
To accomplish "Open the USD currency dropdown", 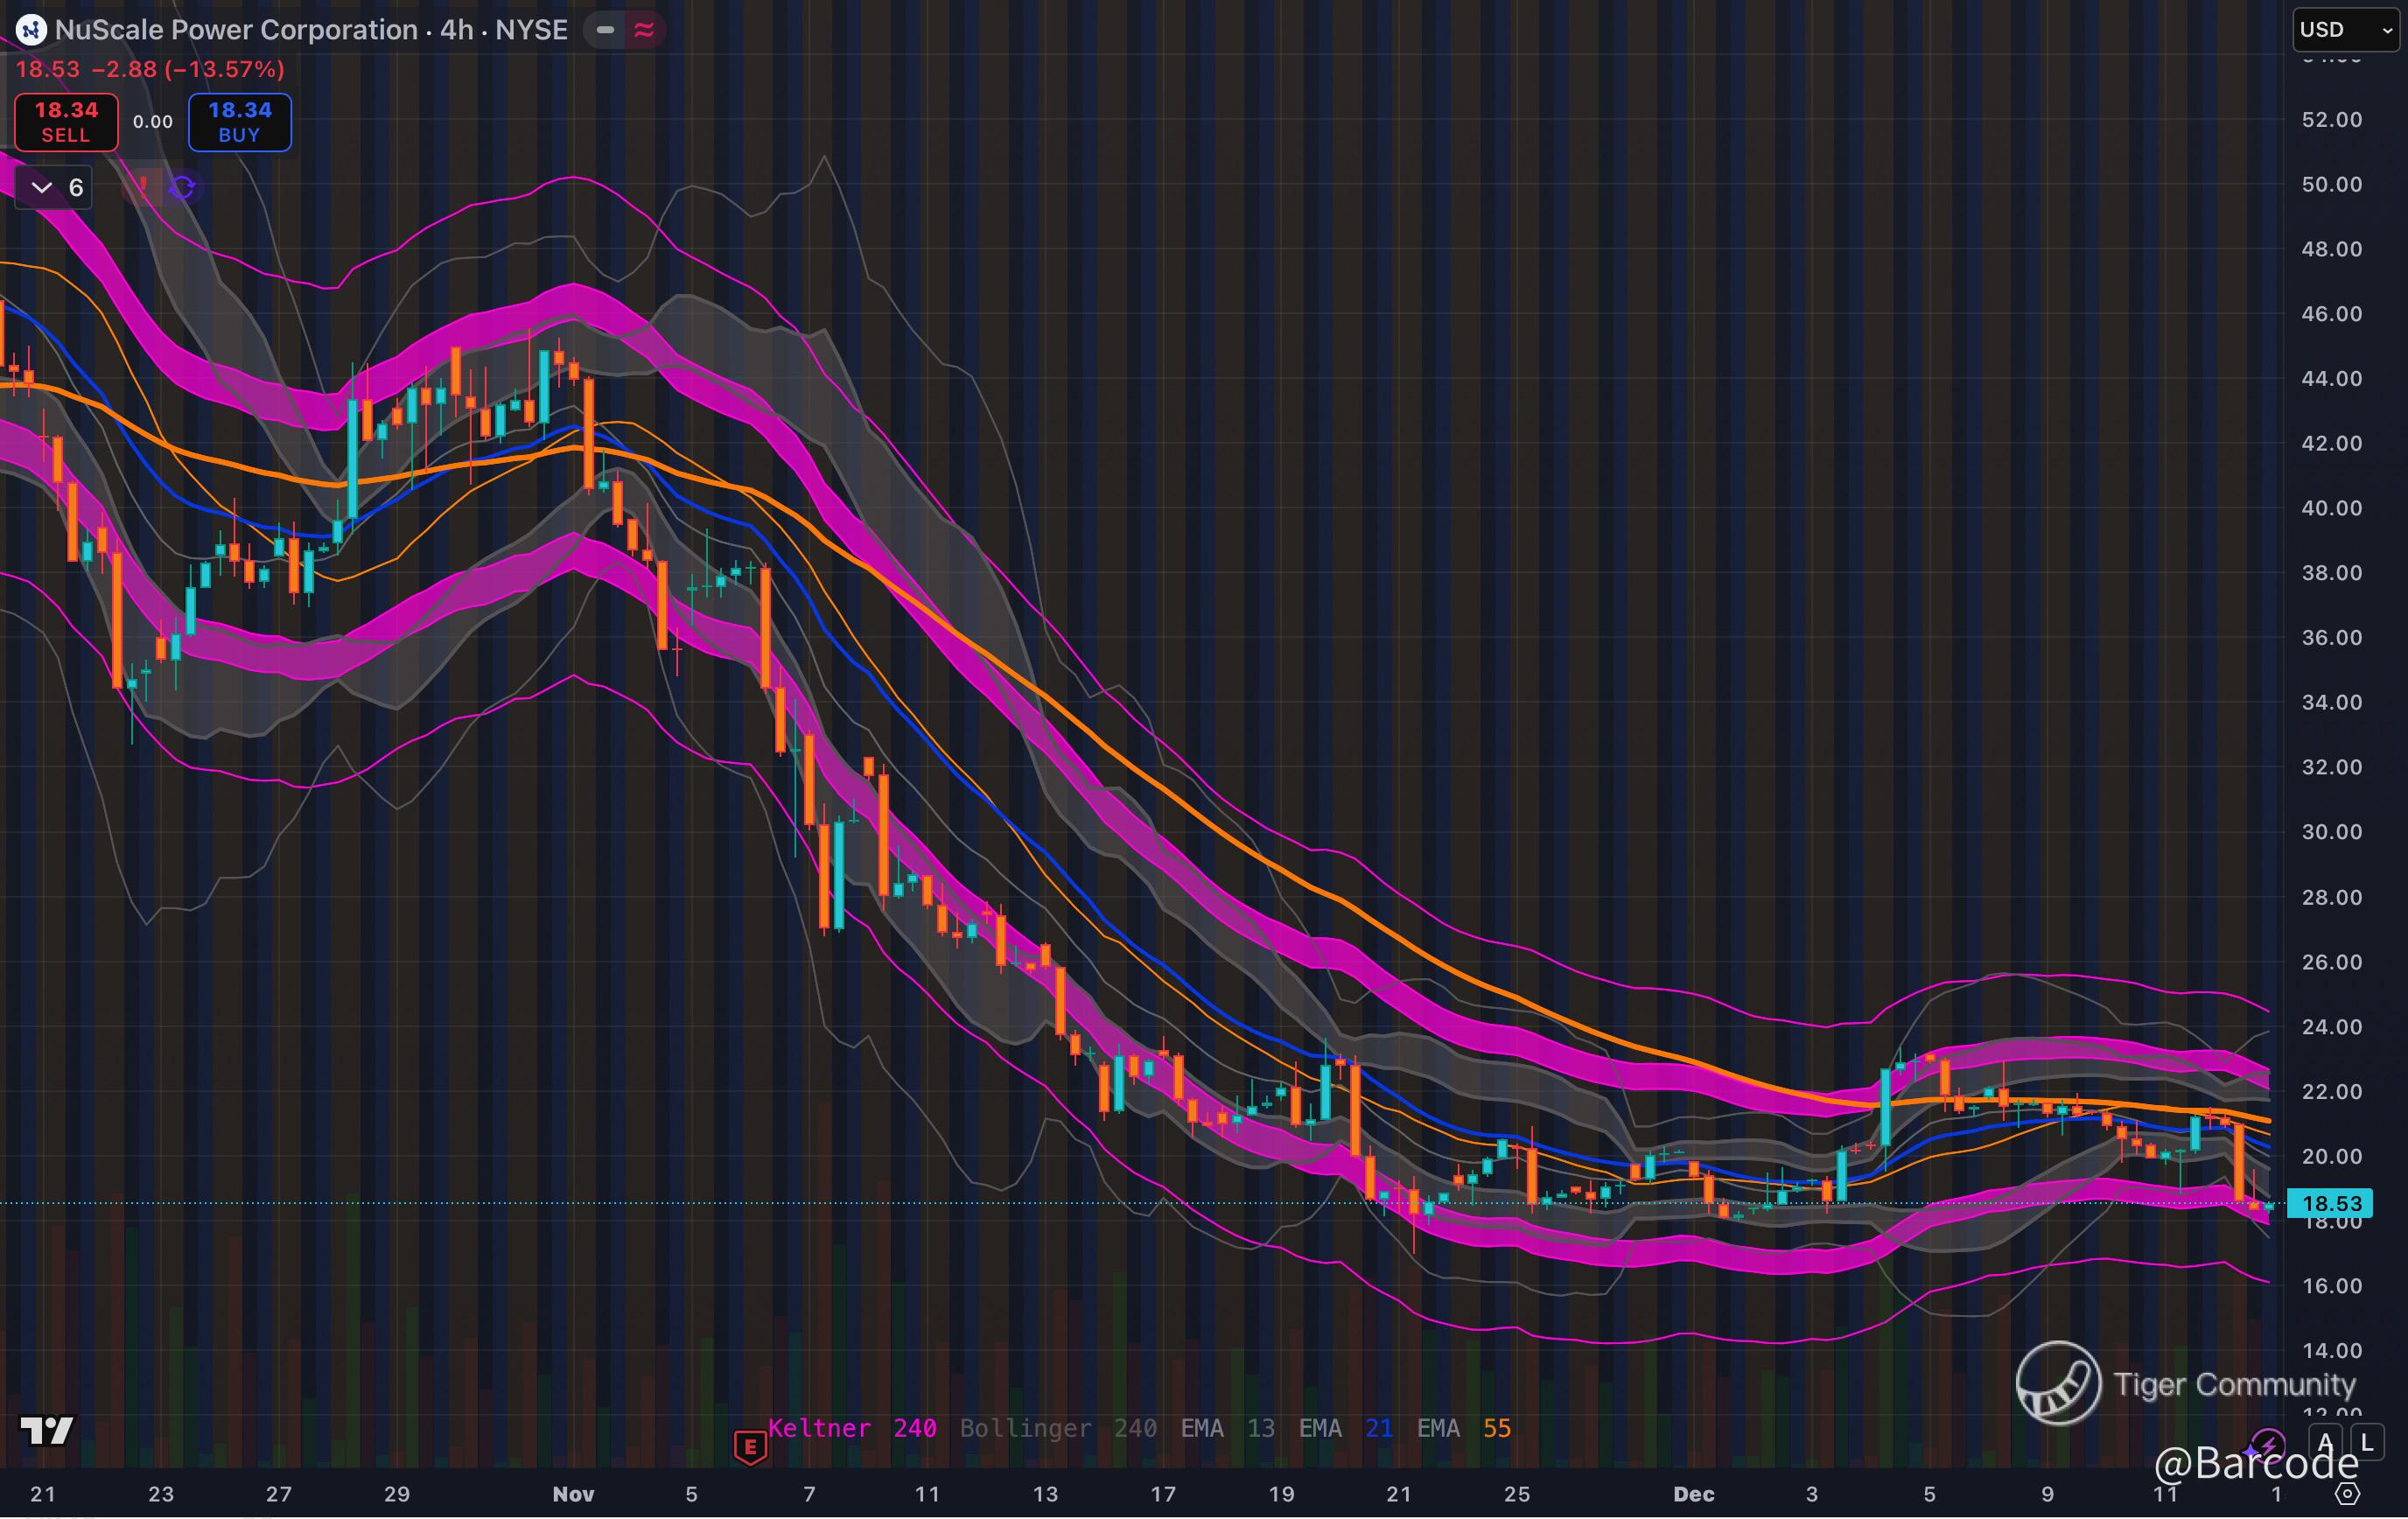I will (2344, 30).
